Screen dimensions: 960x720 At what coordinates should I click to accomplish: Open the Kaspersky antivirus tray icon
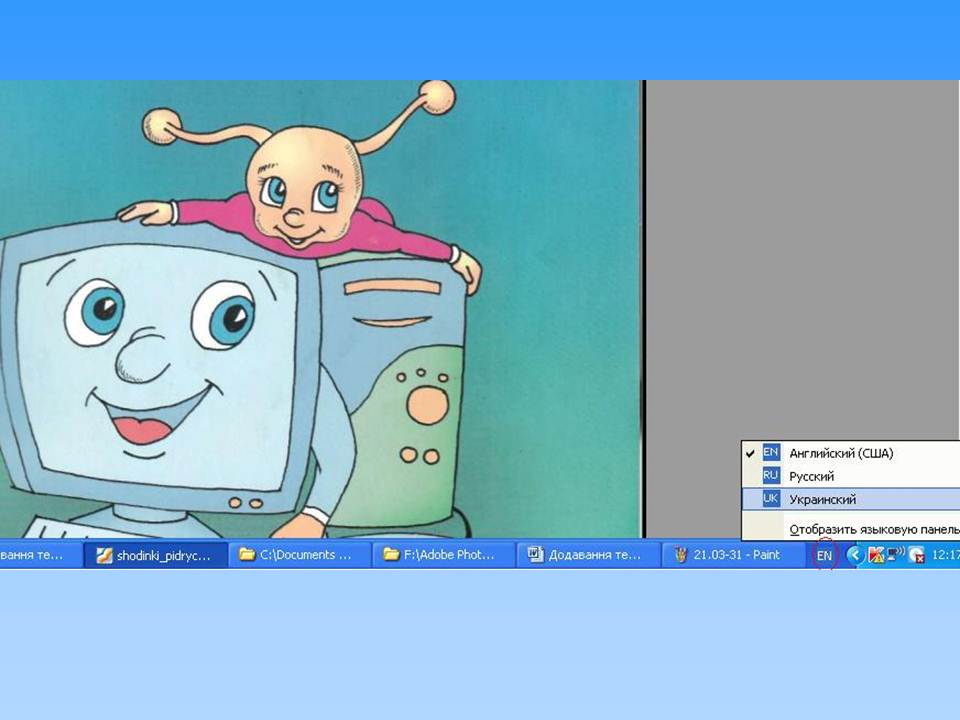[876, 555]
